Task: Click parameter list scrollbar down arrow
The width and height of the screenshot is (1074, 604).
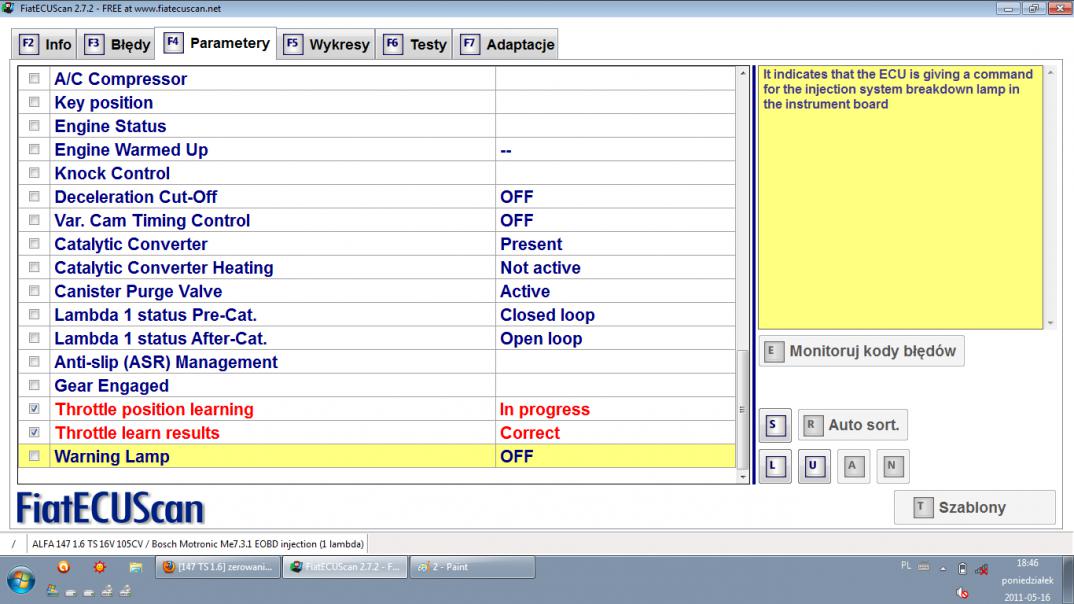Action: pyautogui.click(x=743, y=476)
